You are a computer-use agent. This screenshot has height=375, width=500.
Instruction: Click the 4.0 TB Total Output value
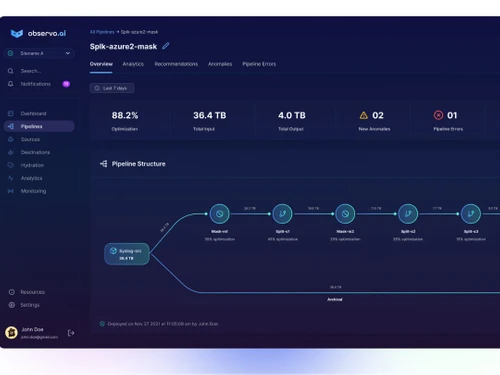[x=292, y=115]
